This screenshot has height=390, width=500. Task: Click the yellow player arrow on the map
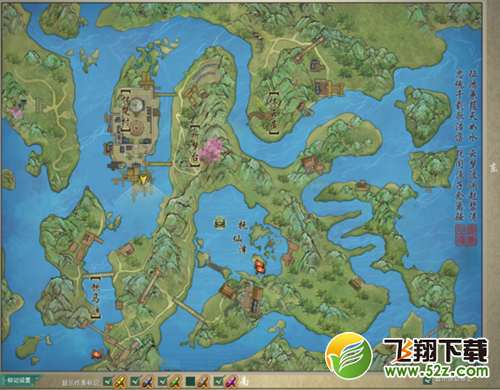(x=143, y=180)
